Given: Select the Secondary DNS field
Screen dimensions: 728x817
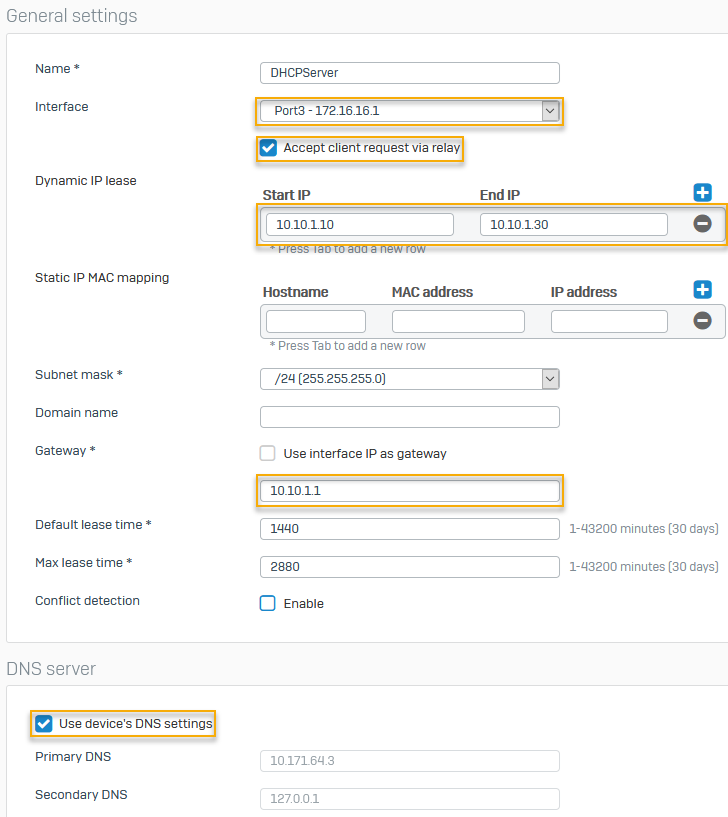Looking at the screenshot, I should click(x=409, y=798).
